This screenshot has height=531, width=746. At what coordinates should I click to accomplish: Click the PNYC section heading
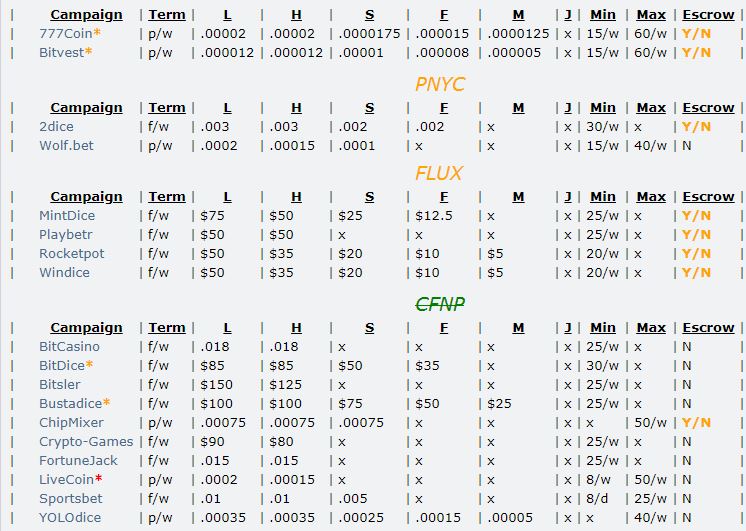[440, 84]
